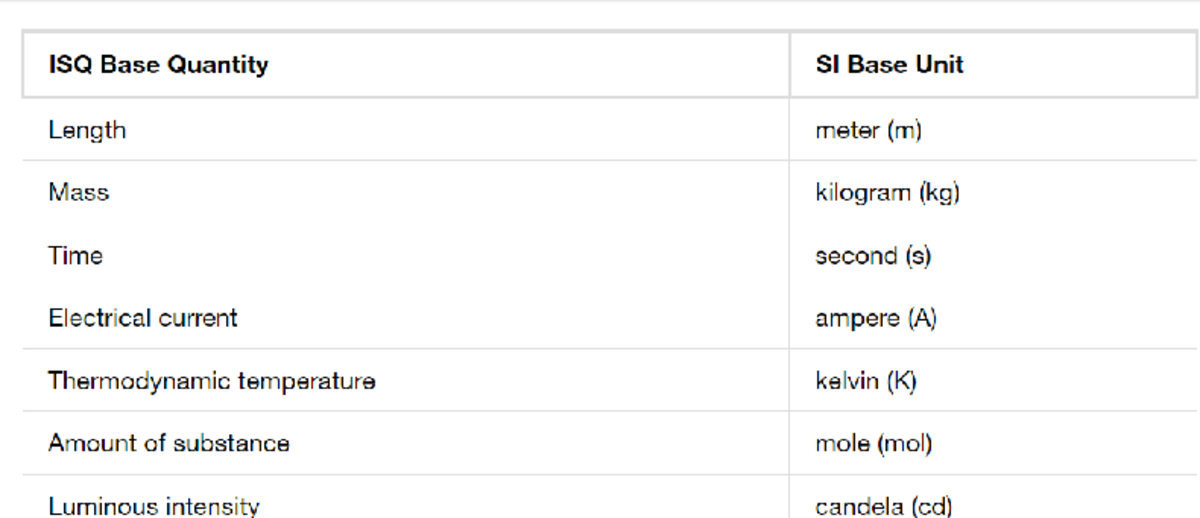The height and width of the screenshot is (518, 1200).
Task: Click the kilogram (kg) unit cell
Action: click(x=887, y=192)
